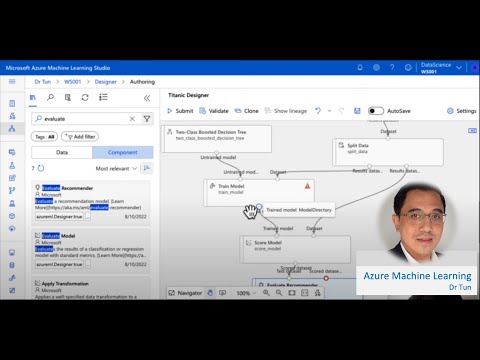Image resolution: width=480 pixels, height=360 pixels.
Task: Submit the pipeline
Action: (180, 111)
